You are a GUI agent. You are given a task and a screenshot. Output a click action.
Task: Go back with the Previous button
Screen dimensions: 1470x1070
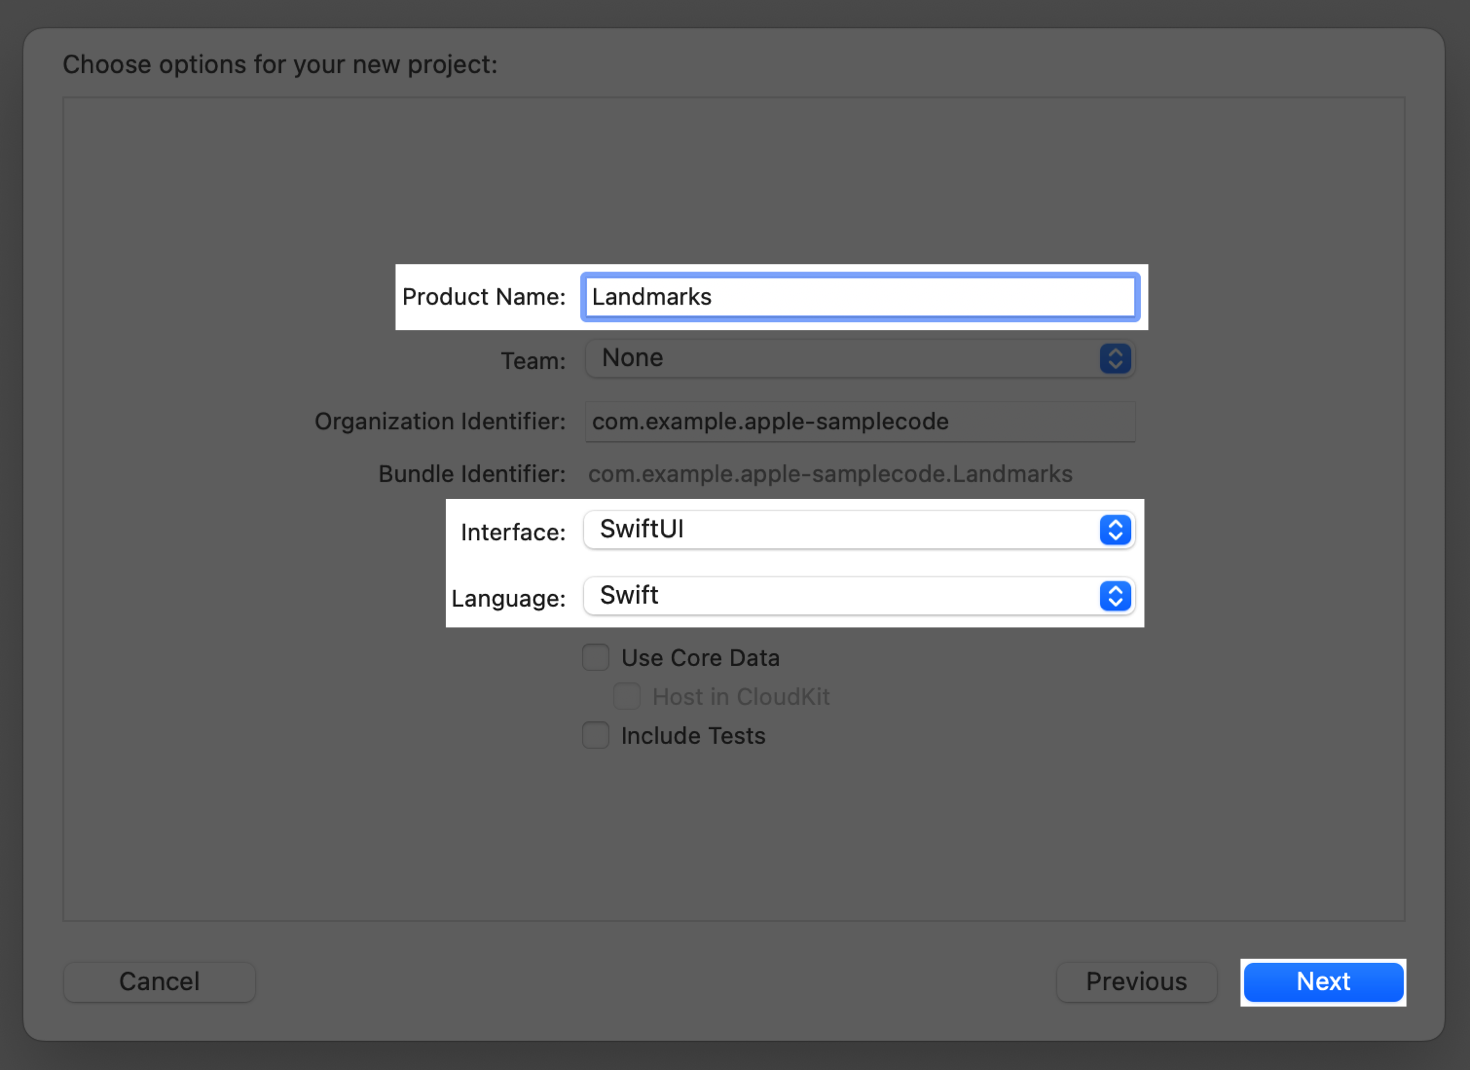pos(1137,982)
